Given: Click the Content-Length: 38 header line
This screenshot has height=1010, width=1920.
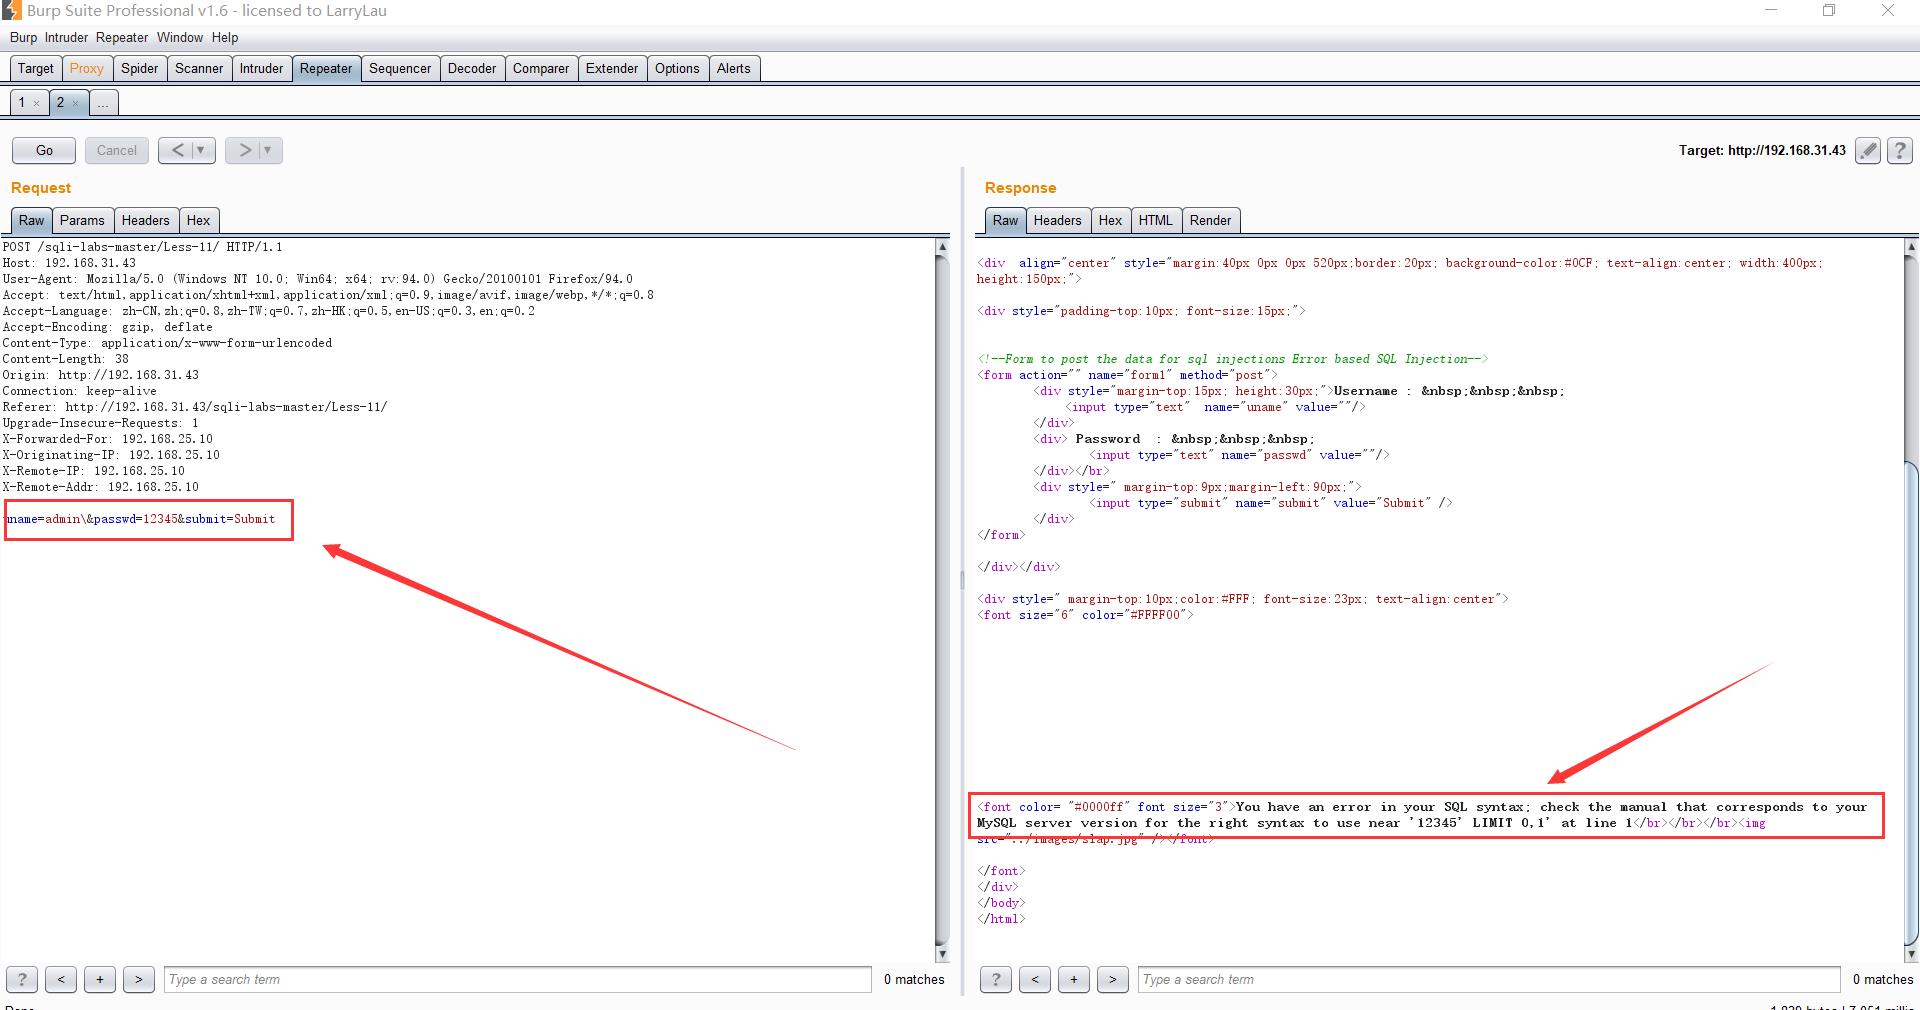Looking at the screenshot, I should (66, 359).
